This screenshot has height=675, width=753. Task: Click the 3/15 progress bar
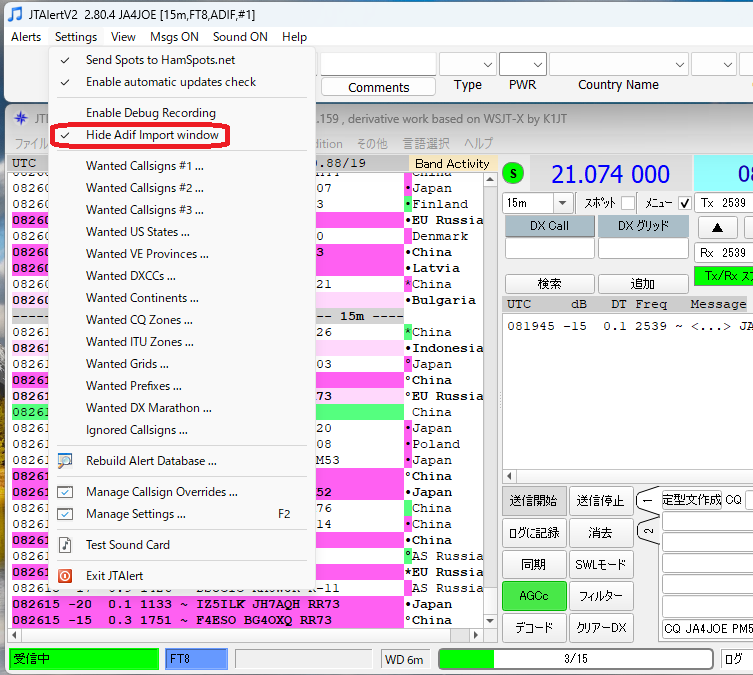575,659
